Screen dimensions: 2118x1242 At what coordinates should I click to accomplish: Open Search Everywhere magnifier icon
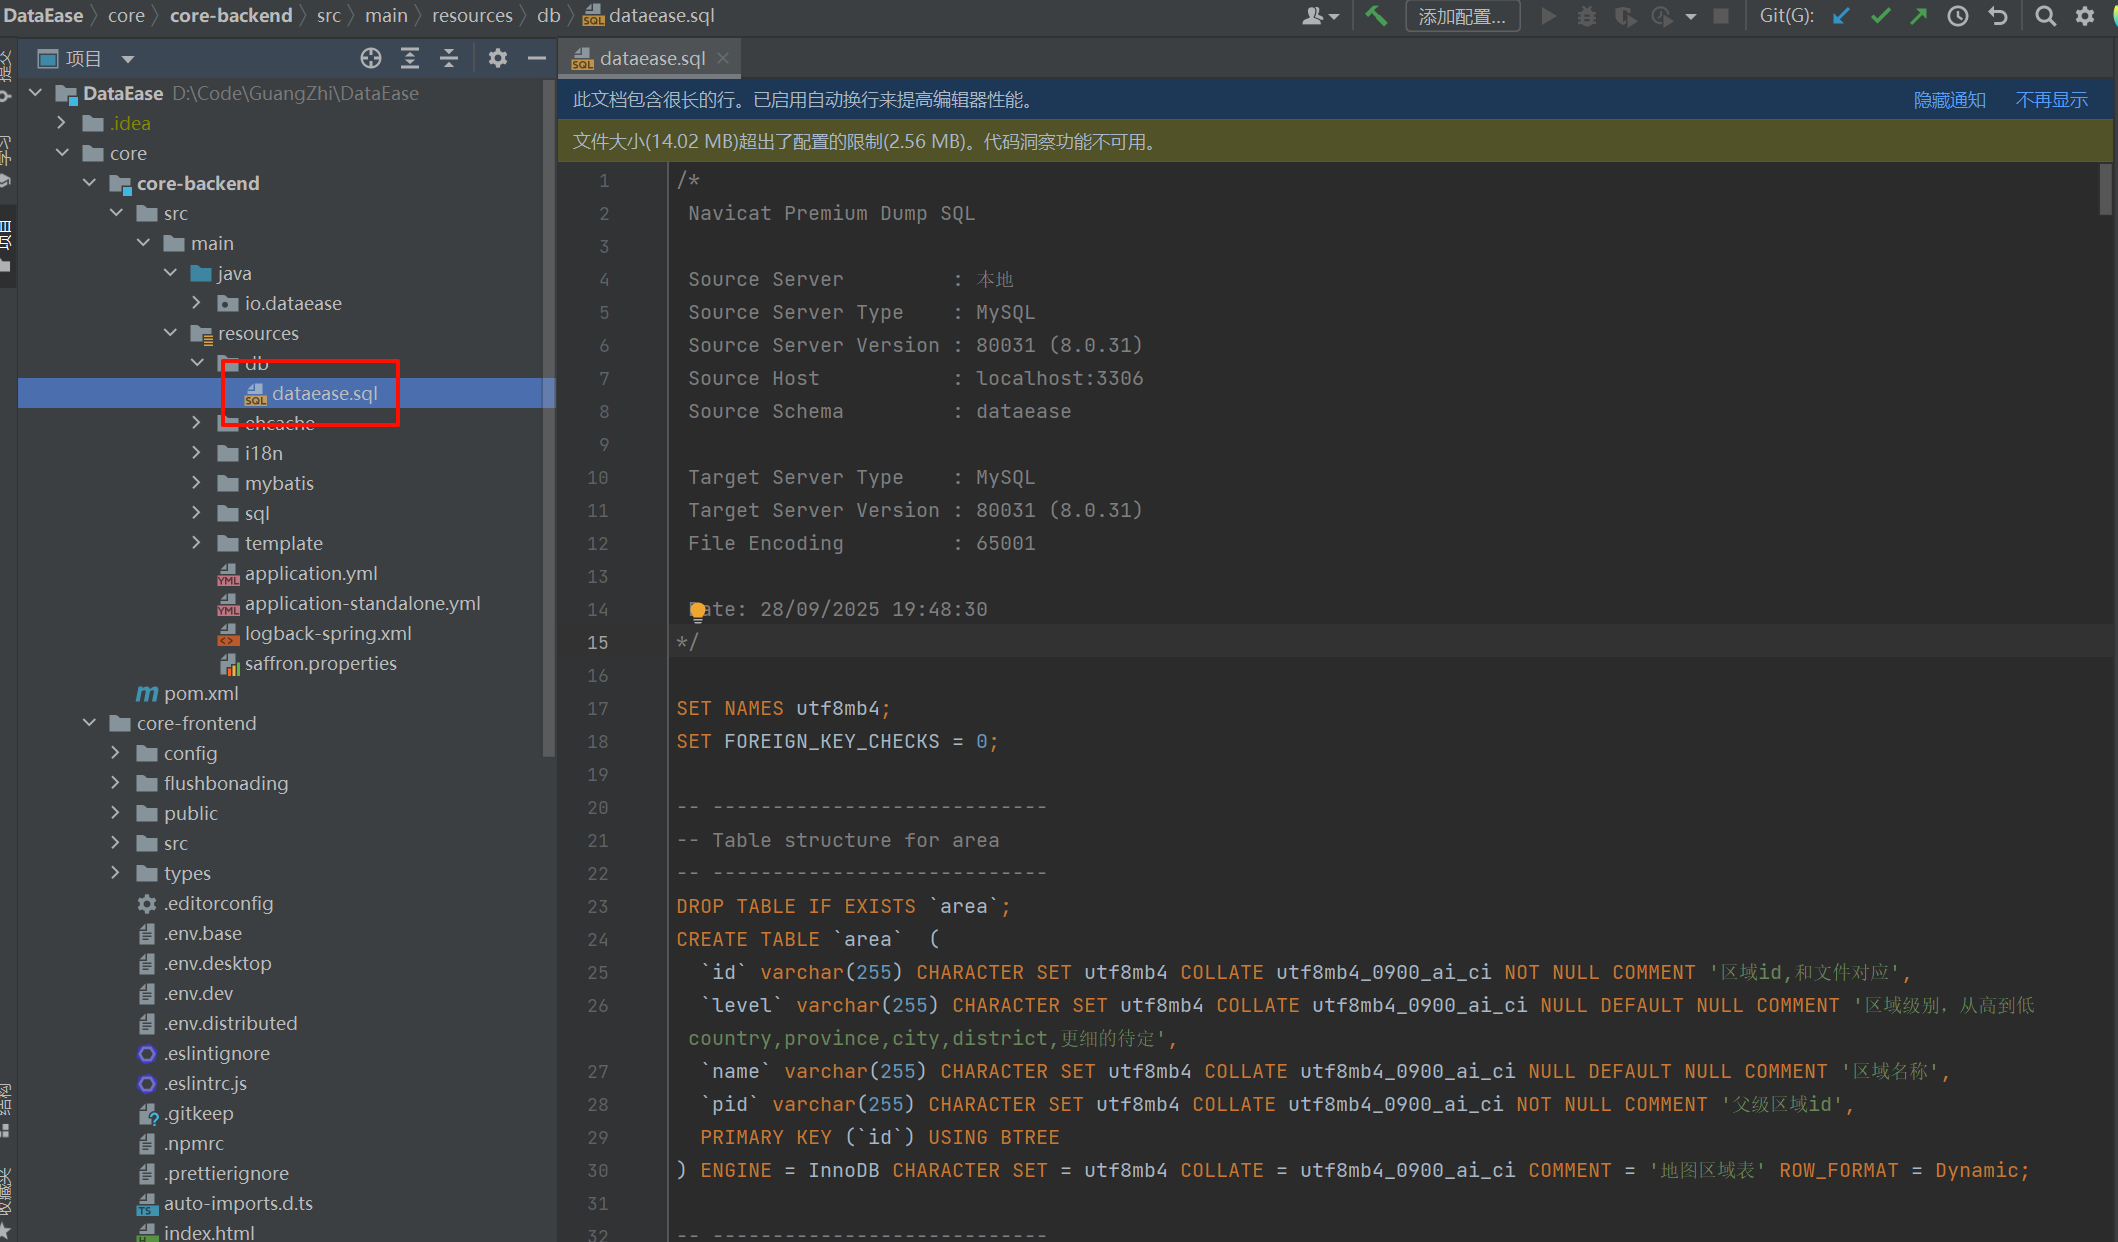tap(2046, 16)
